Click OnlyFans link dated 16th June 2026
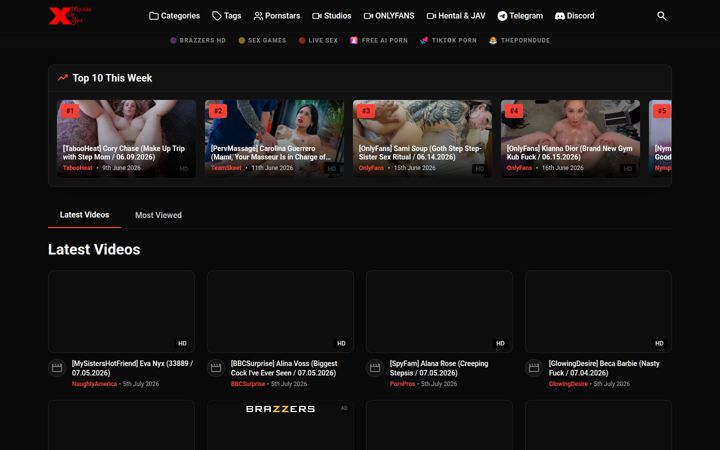720x450 pixels. coord(519,168)
